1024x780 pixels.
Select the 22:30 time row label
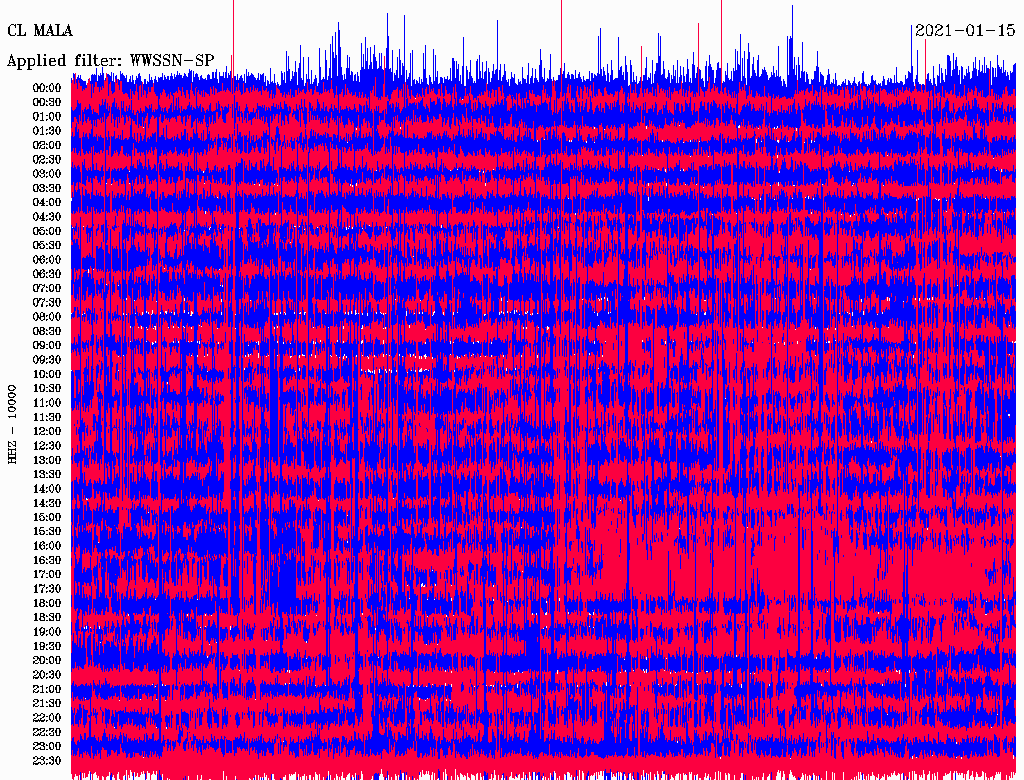[47, 732]
